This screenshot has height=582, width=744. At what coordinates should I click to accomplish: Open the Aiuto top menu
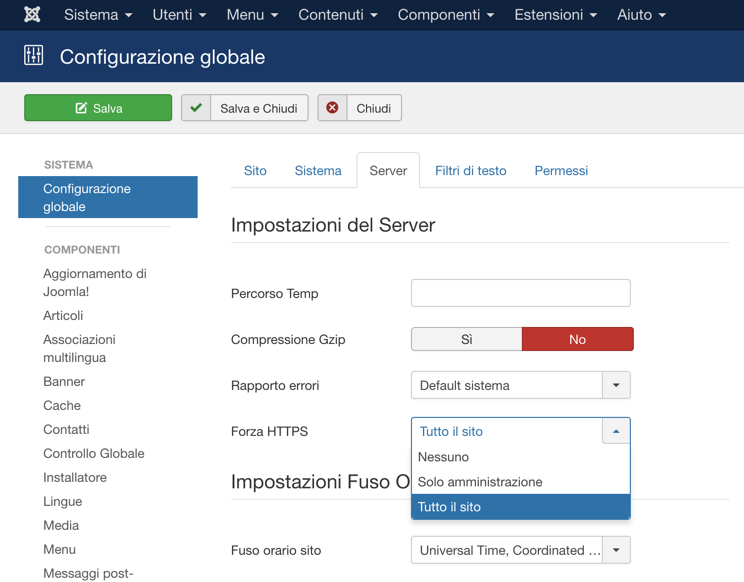642,15
